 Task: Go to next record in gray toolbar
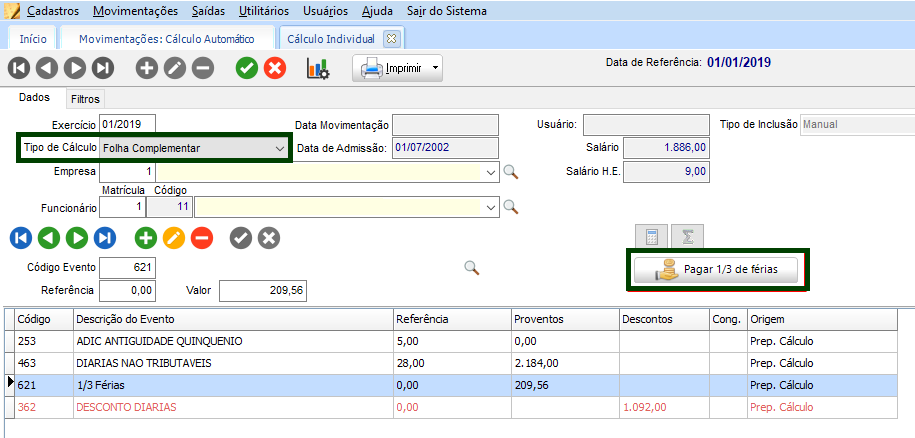75,68
